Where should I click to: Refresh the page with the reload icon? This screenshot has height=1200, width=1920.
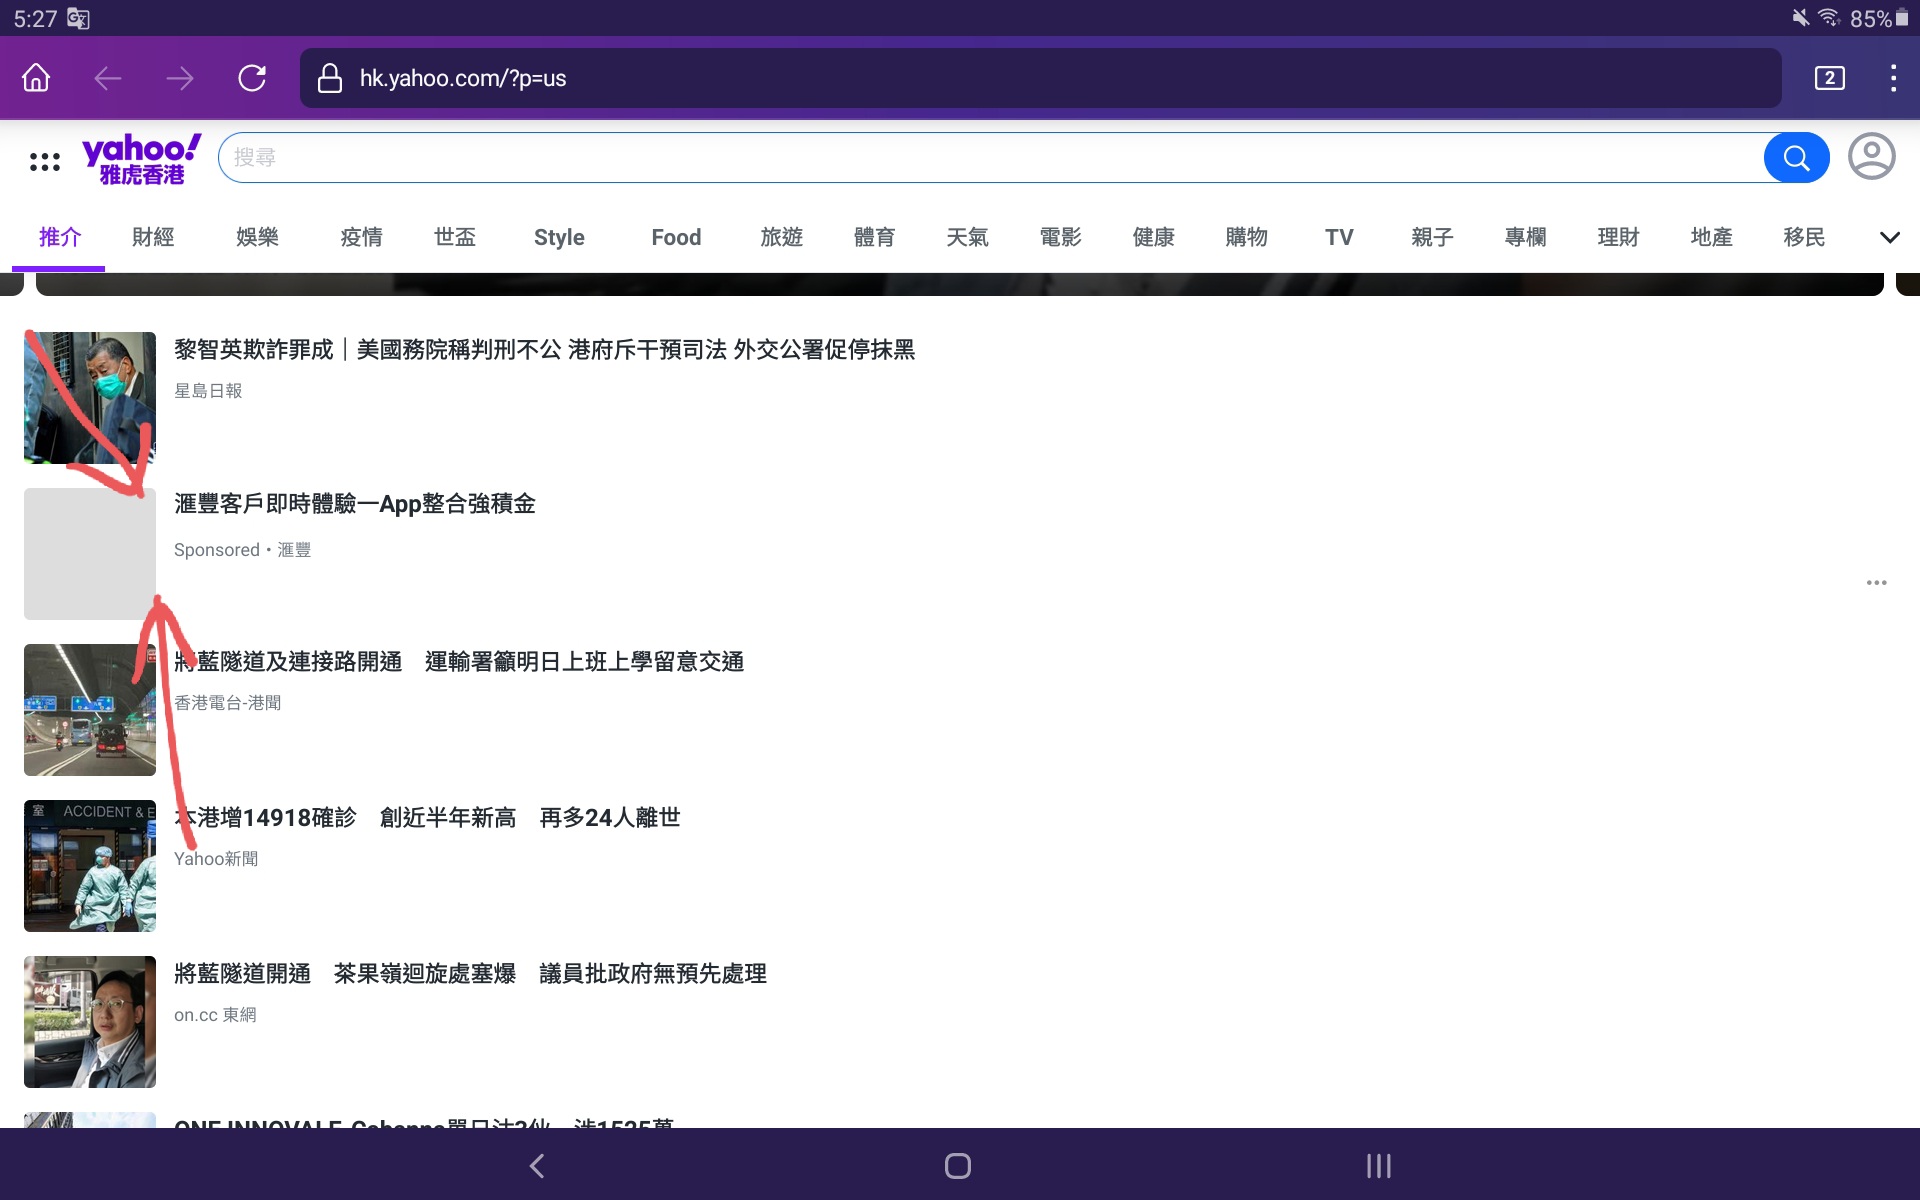252,78
